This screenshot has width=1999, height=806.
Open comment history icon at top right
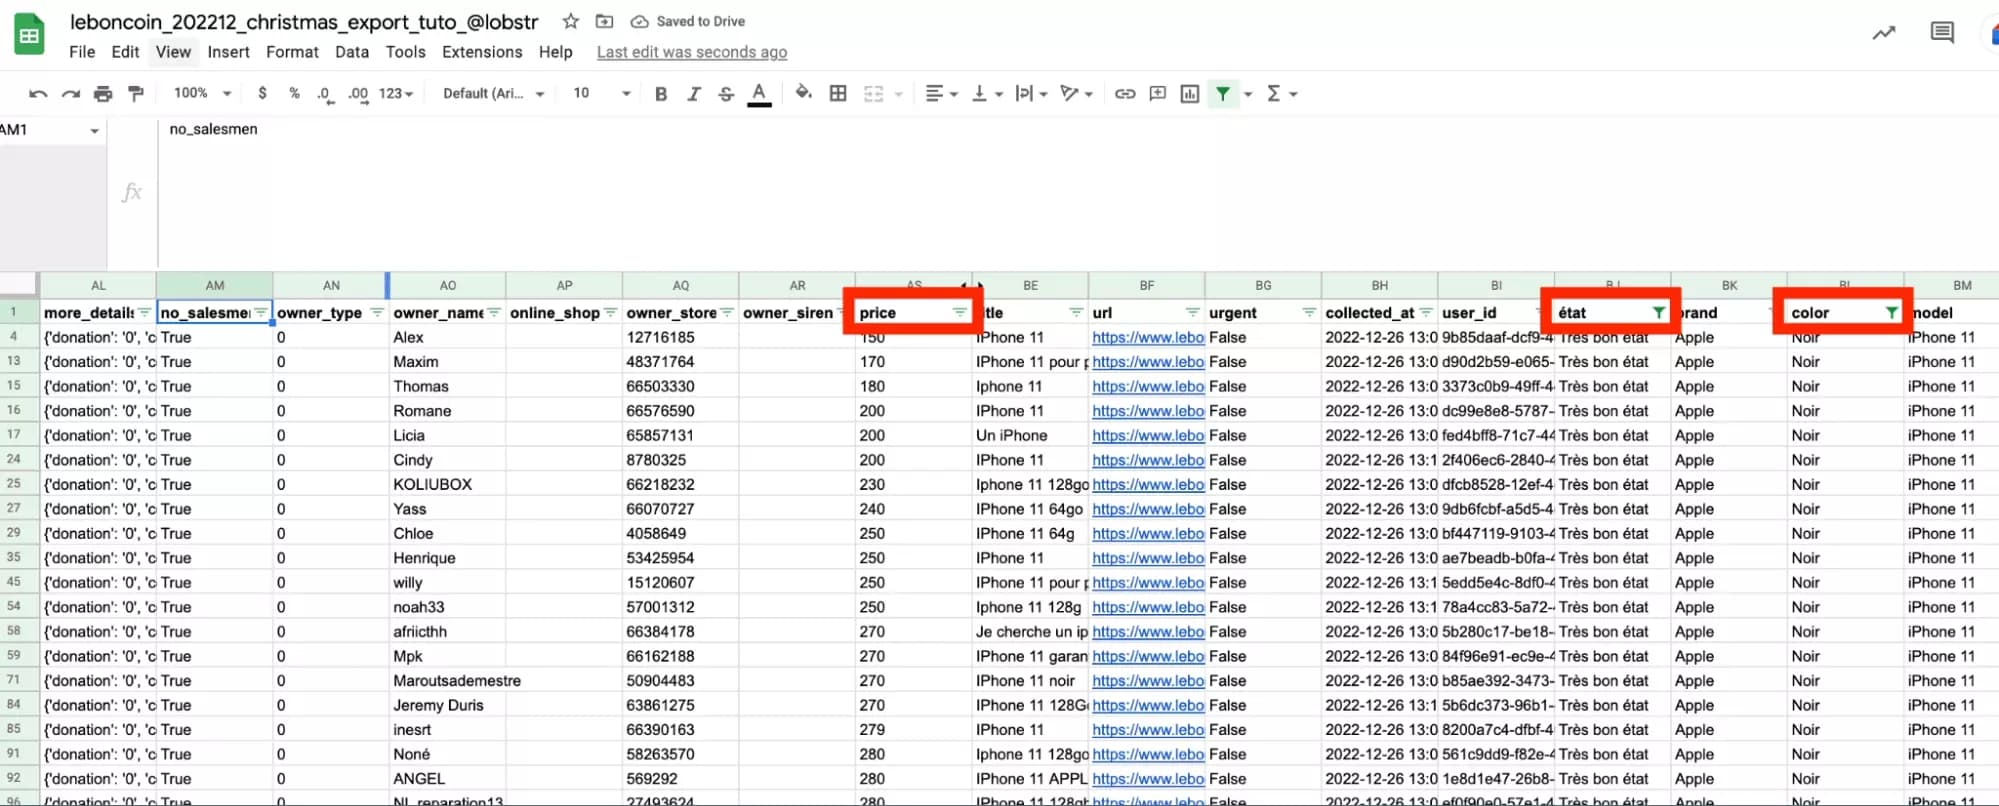[1941, 33]
